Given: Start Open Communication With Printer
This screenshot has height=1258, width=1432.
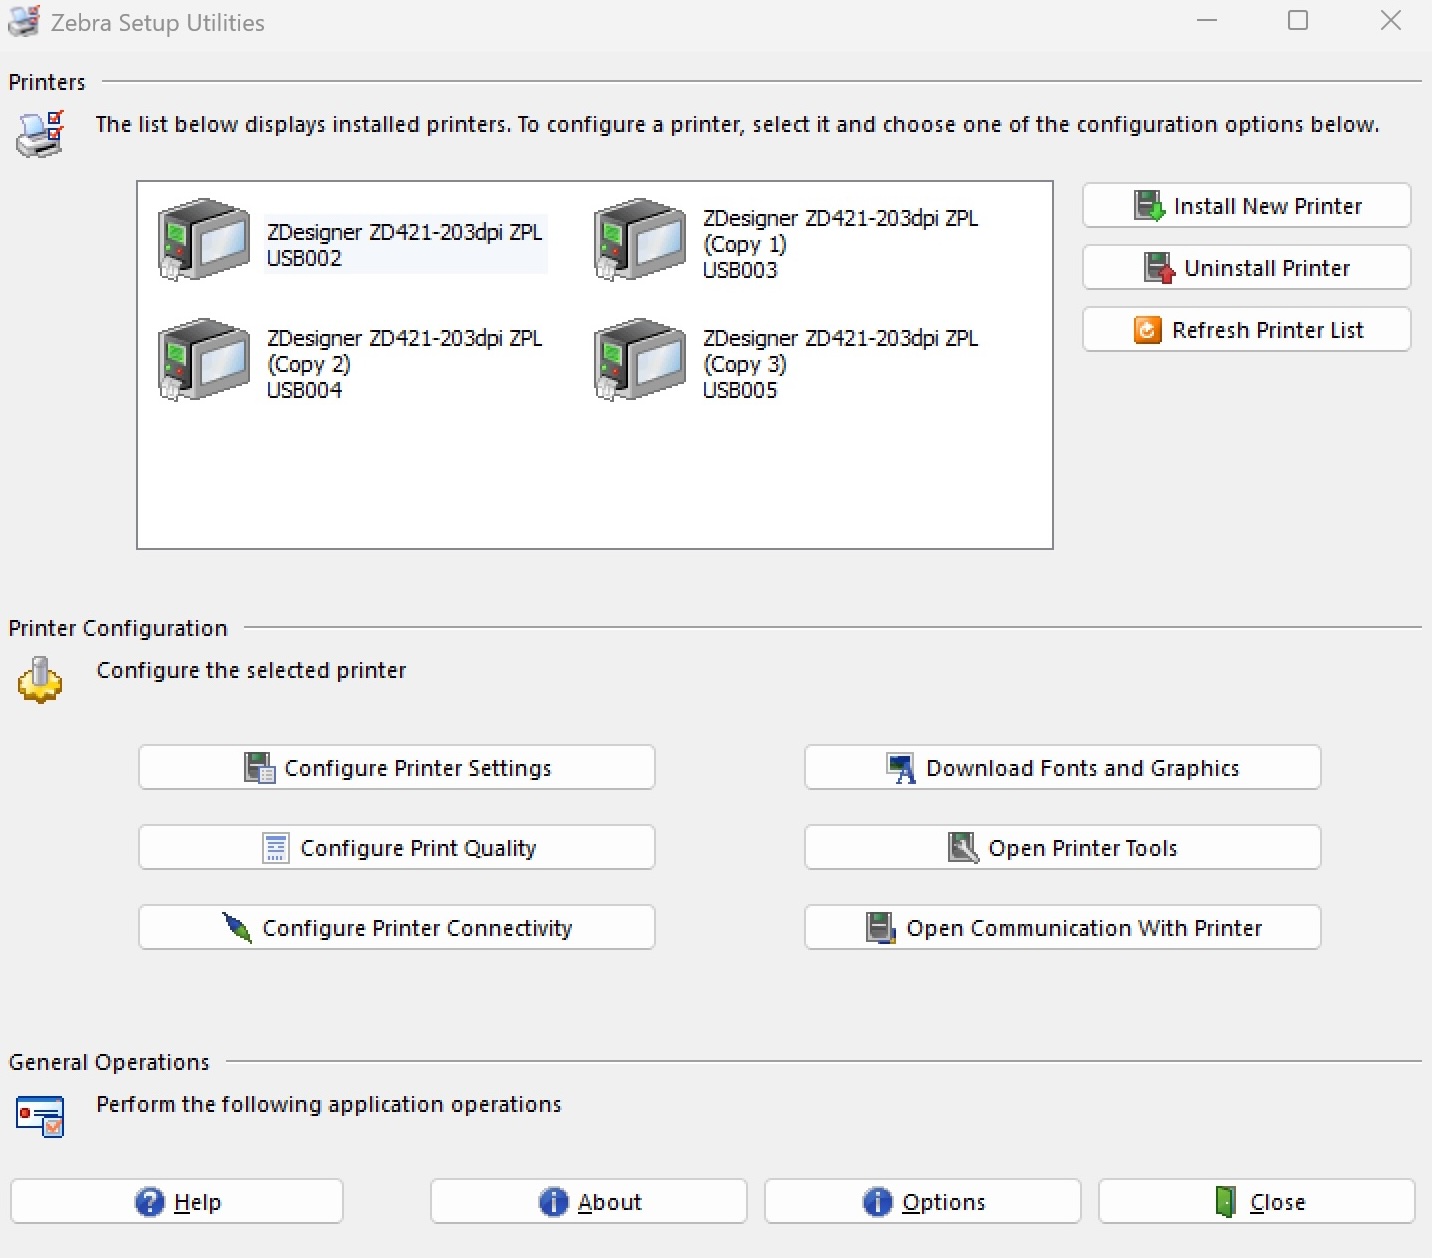Looking at the screenshot, I should click(1062, 928).
